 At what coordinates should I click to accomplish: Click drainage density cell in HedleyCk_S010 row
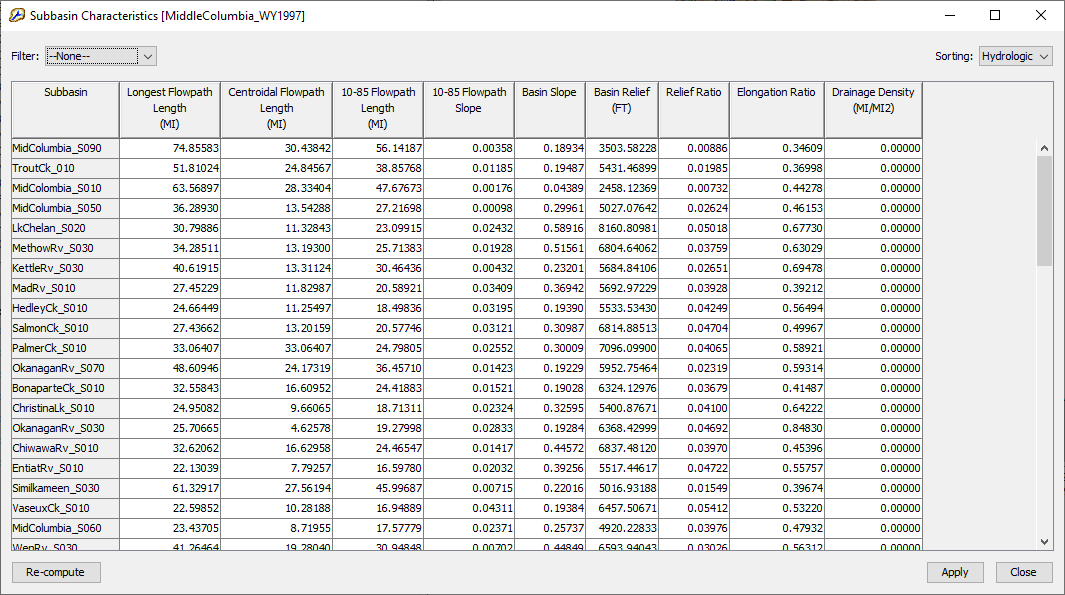click(x=873, y=308)
